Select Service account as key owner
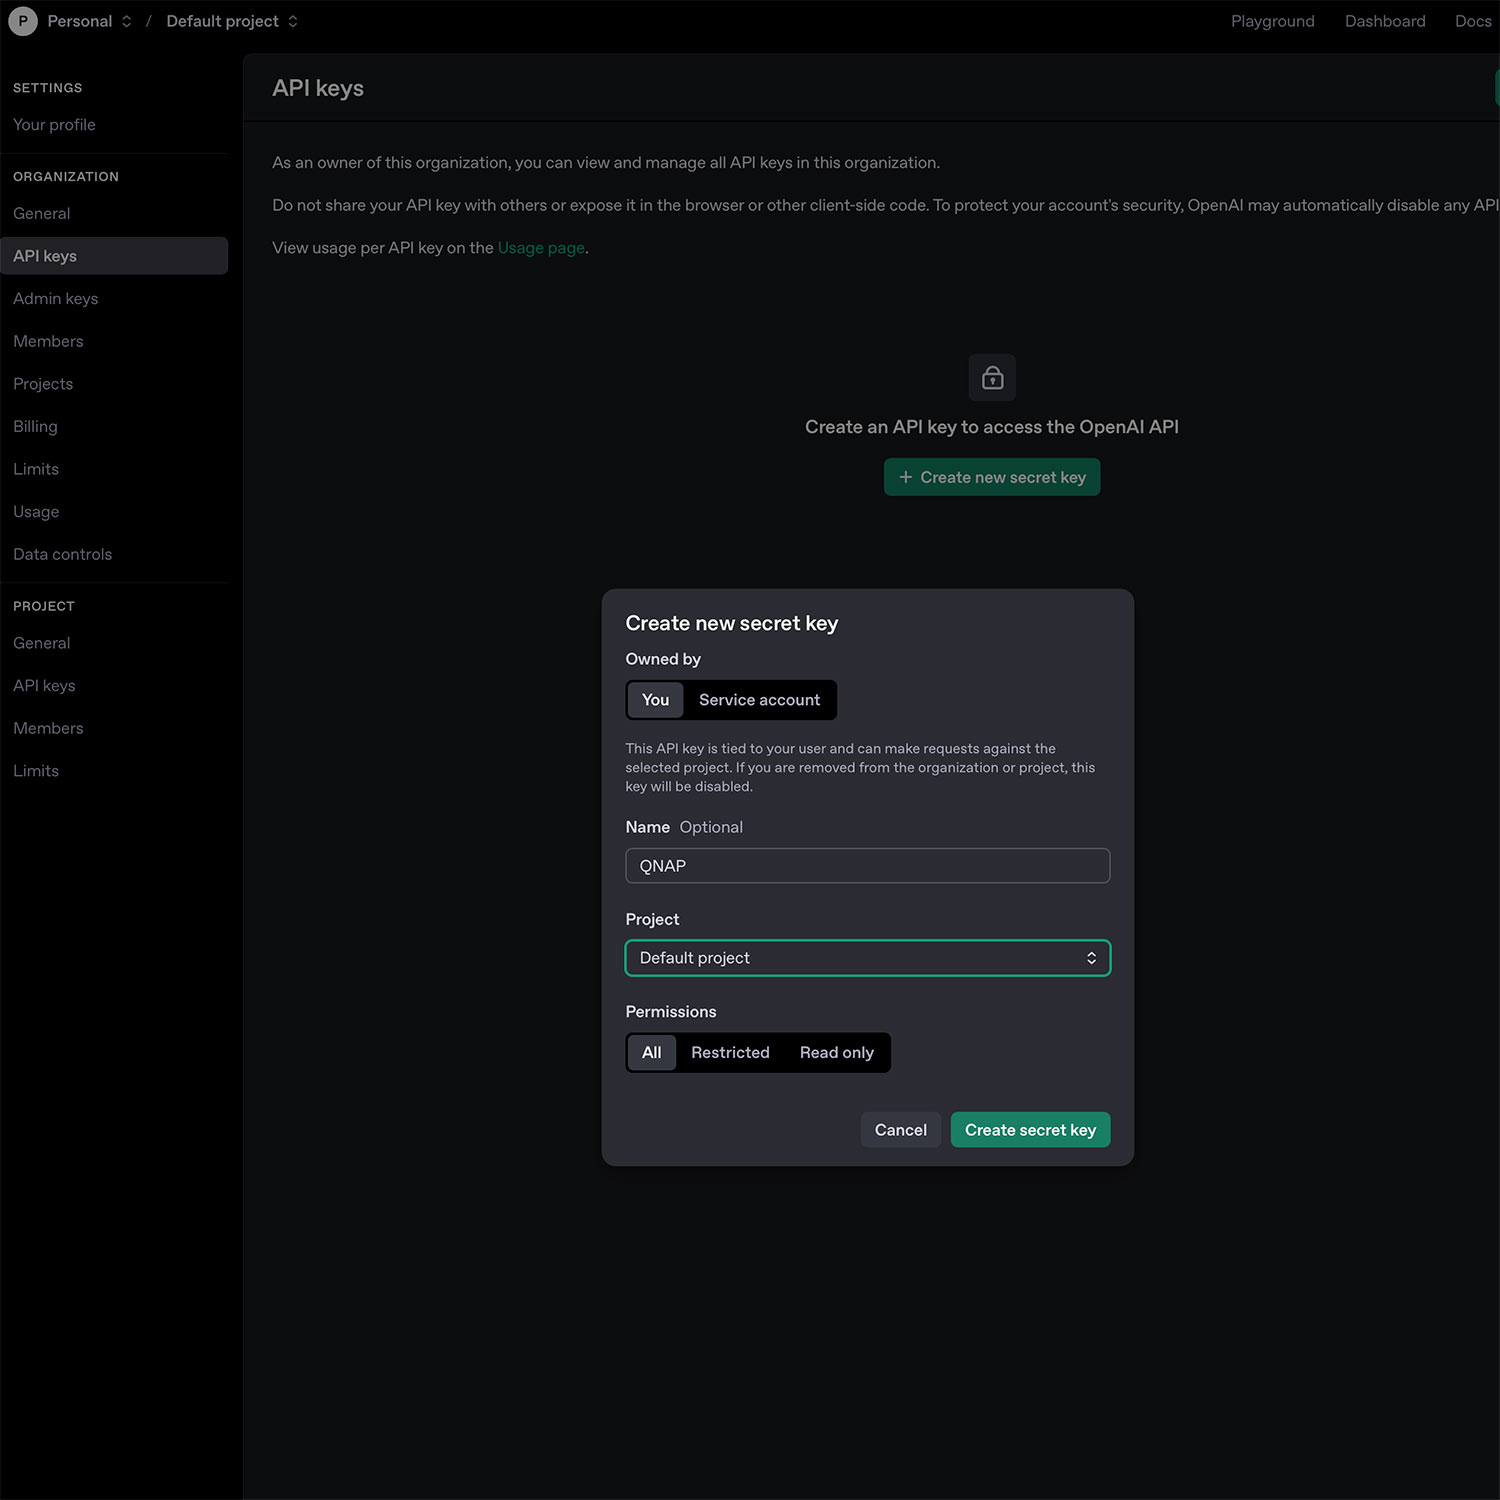 (759, 700)
